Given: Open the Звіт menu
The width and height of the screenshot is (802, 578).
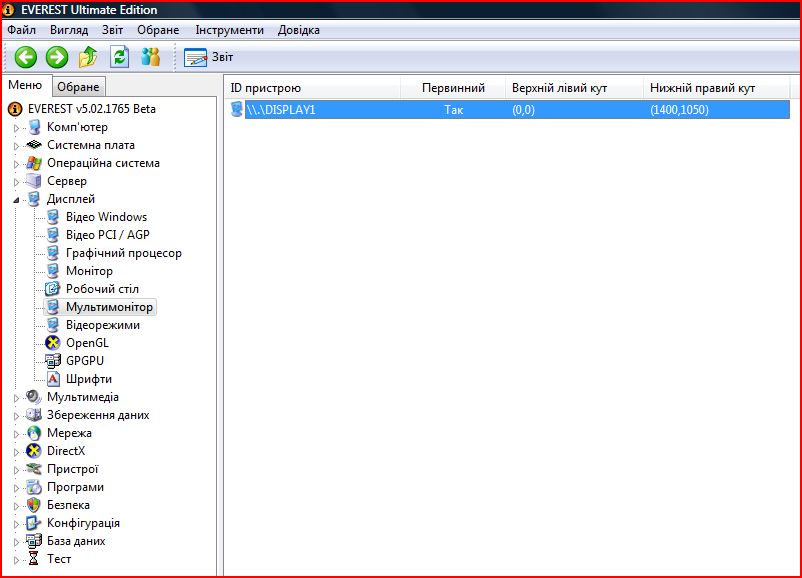Looking at the screenshot, I should [113, 30].
